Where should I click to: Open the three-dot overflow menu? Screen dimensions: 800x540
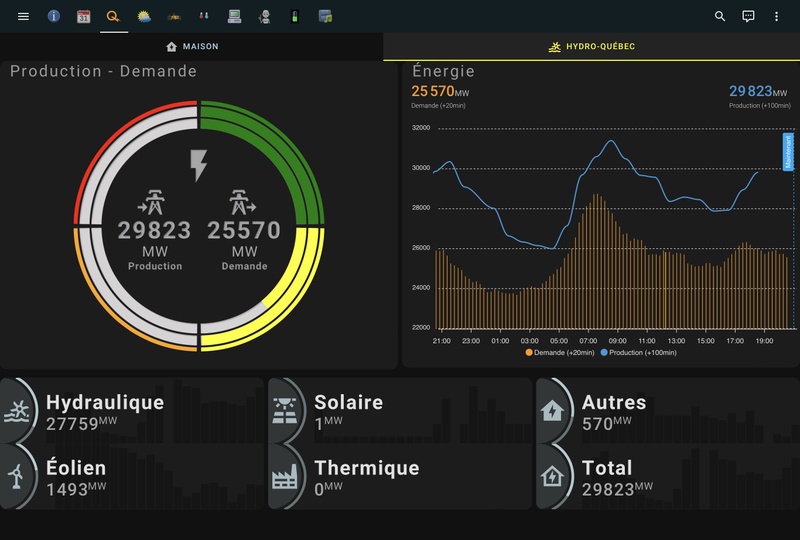pos(776,16)
